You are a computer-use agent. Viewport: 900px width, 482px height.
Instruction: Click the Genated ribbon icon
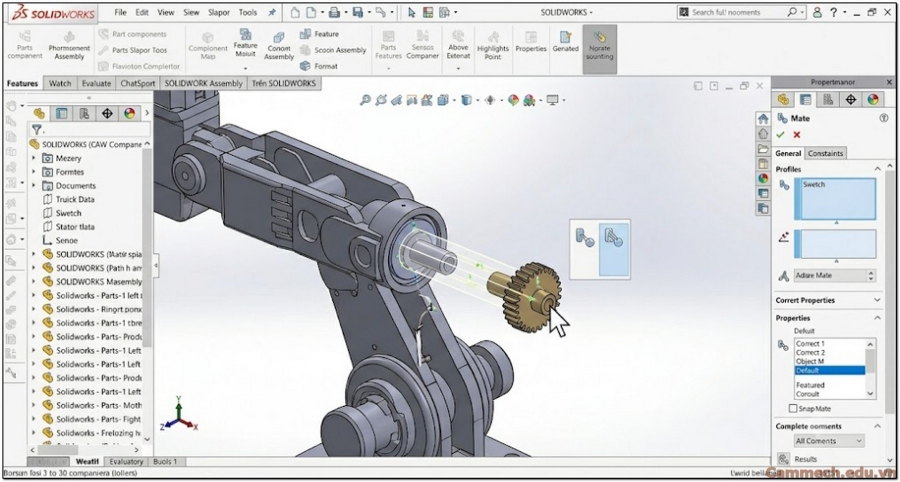(x=565, y=42)
